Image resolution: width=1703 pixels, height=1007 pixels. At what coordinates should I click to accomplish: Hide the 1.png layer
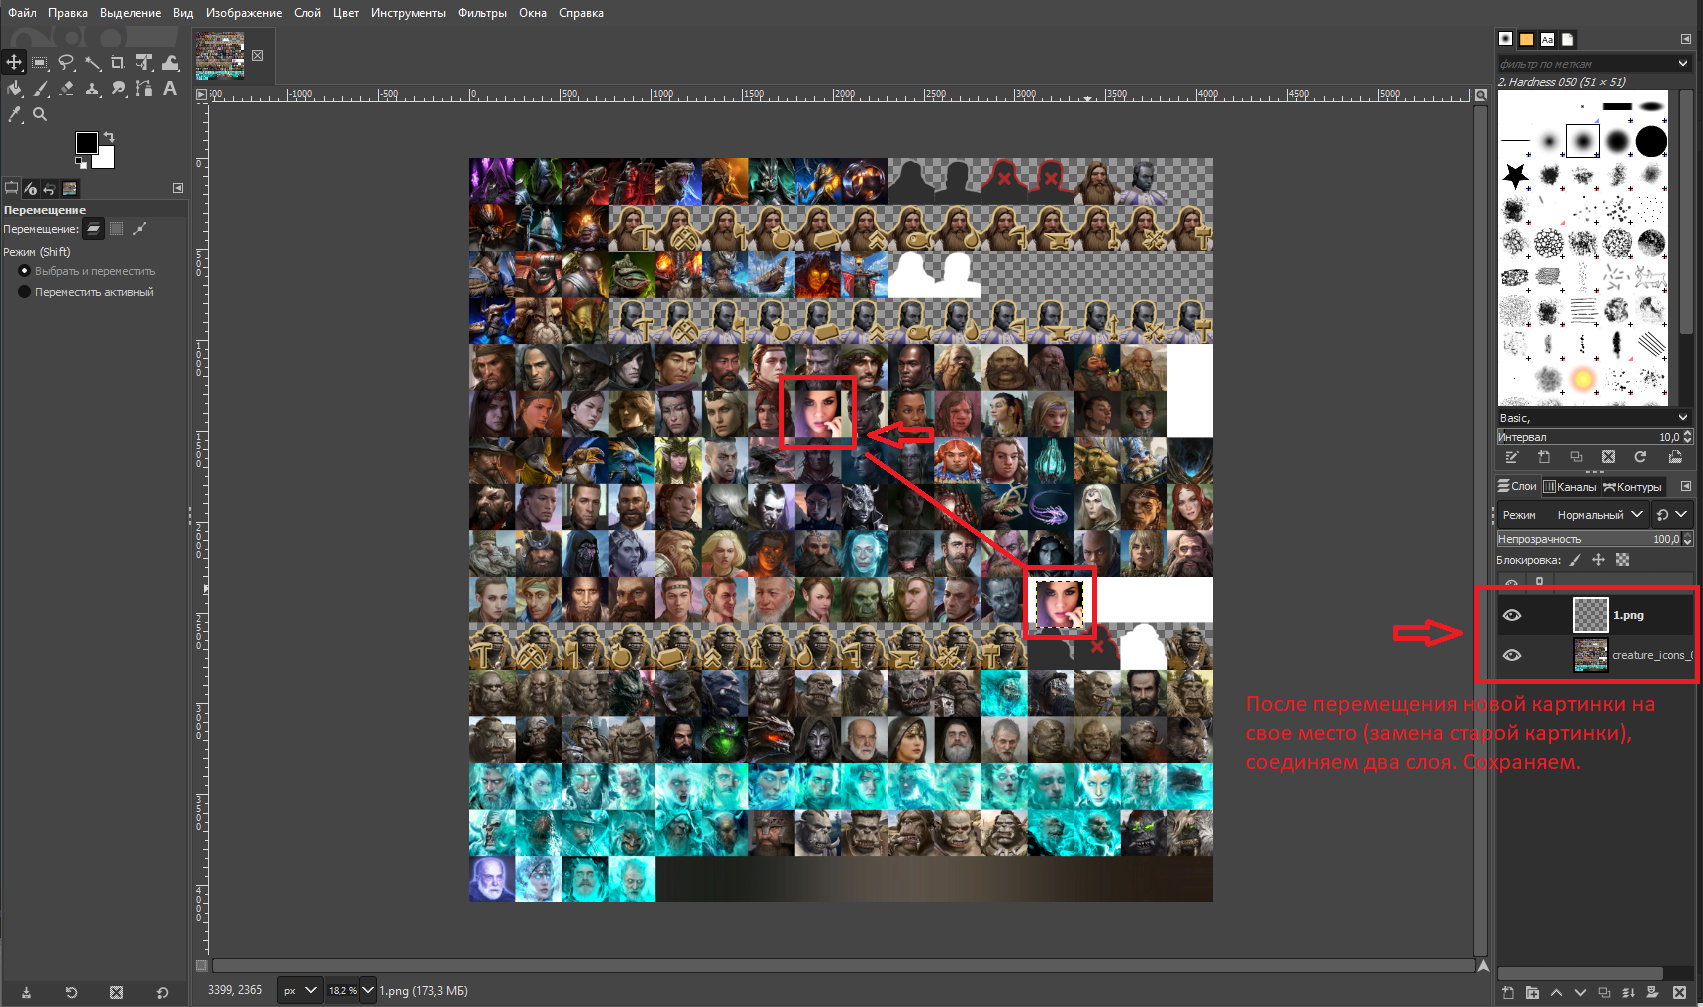click(1512, 615)
